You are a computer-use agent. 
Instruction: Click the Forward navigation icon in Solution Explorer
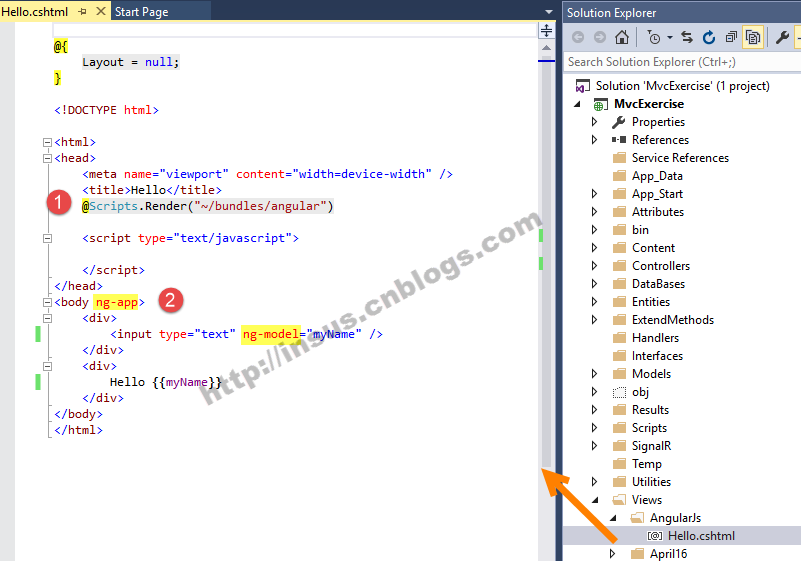[600, 37]
